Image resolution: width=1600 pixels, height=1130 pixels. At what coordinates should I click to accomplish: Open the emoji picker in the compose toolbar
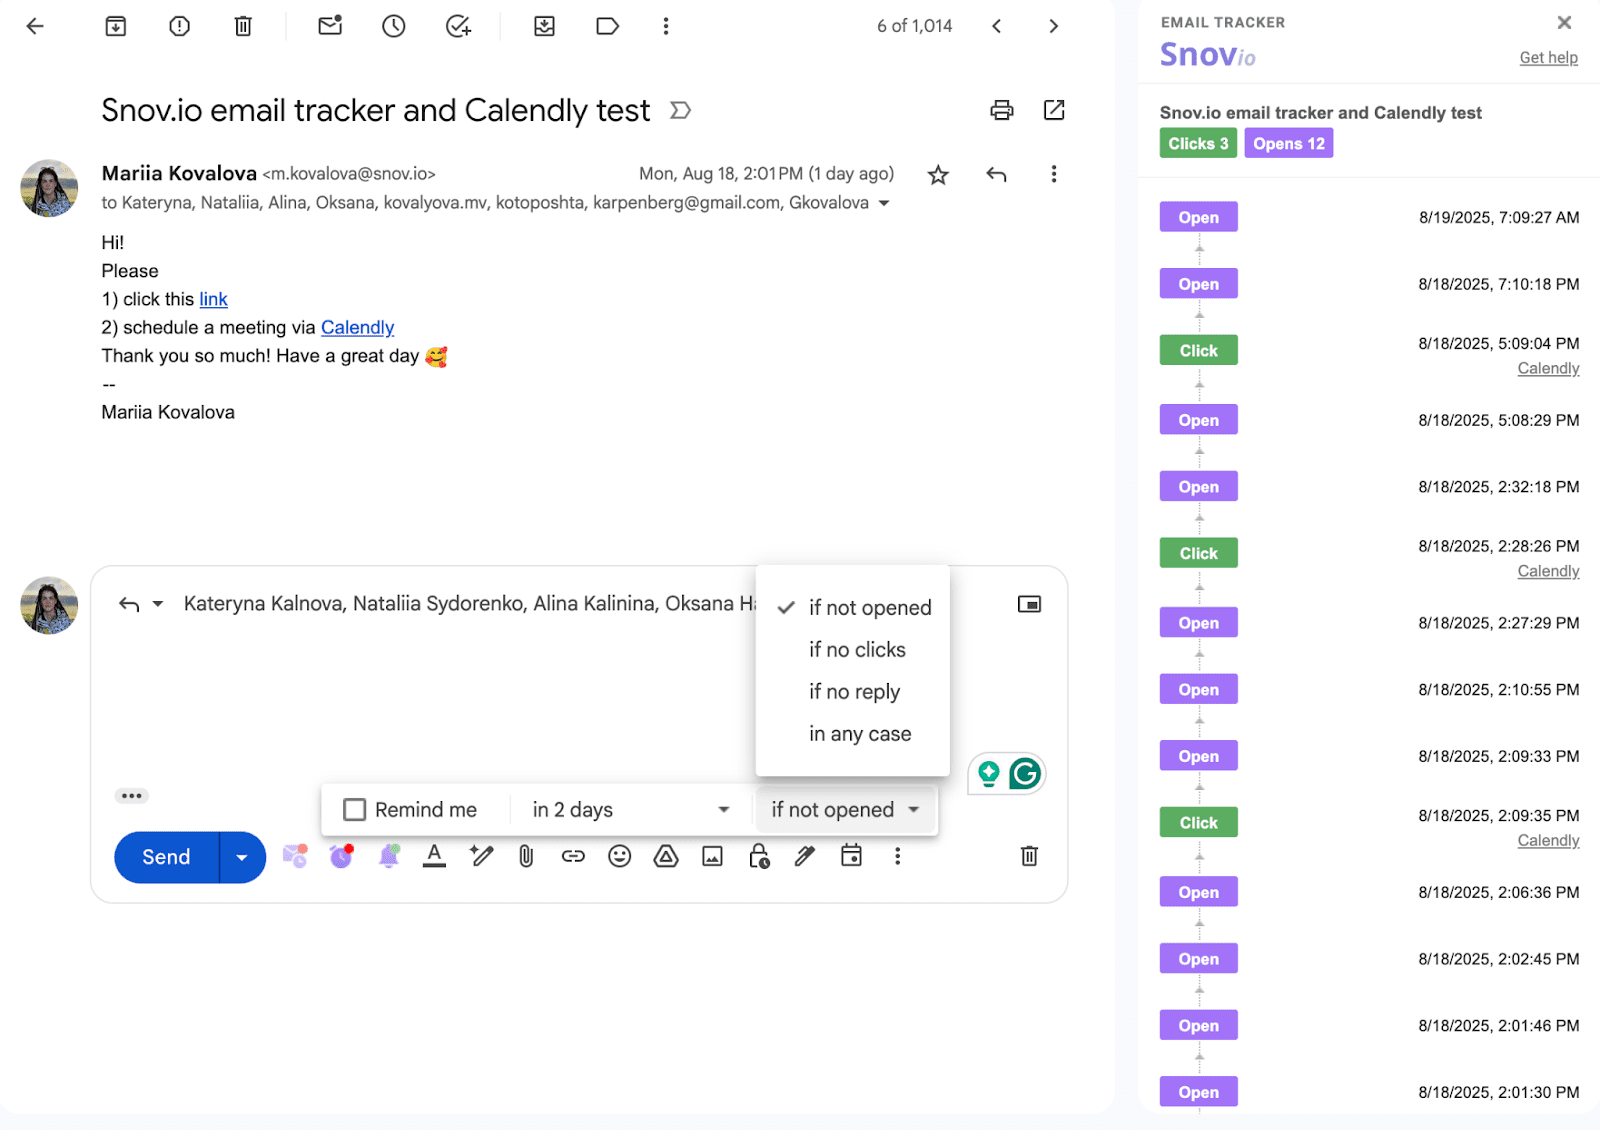coord(620,856)
